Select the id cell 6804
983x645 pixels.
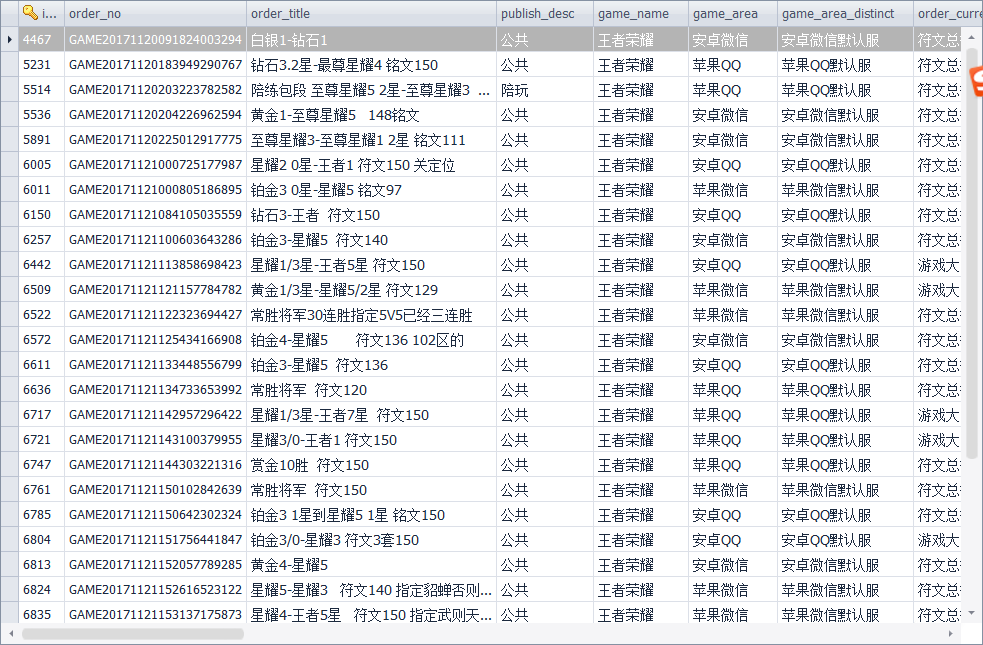[x=41, y=540]
